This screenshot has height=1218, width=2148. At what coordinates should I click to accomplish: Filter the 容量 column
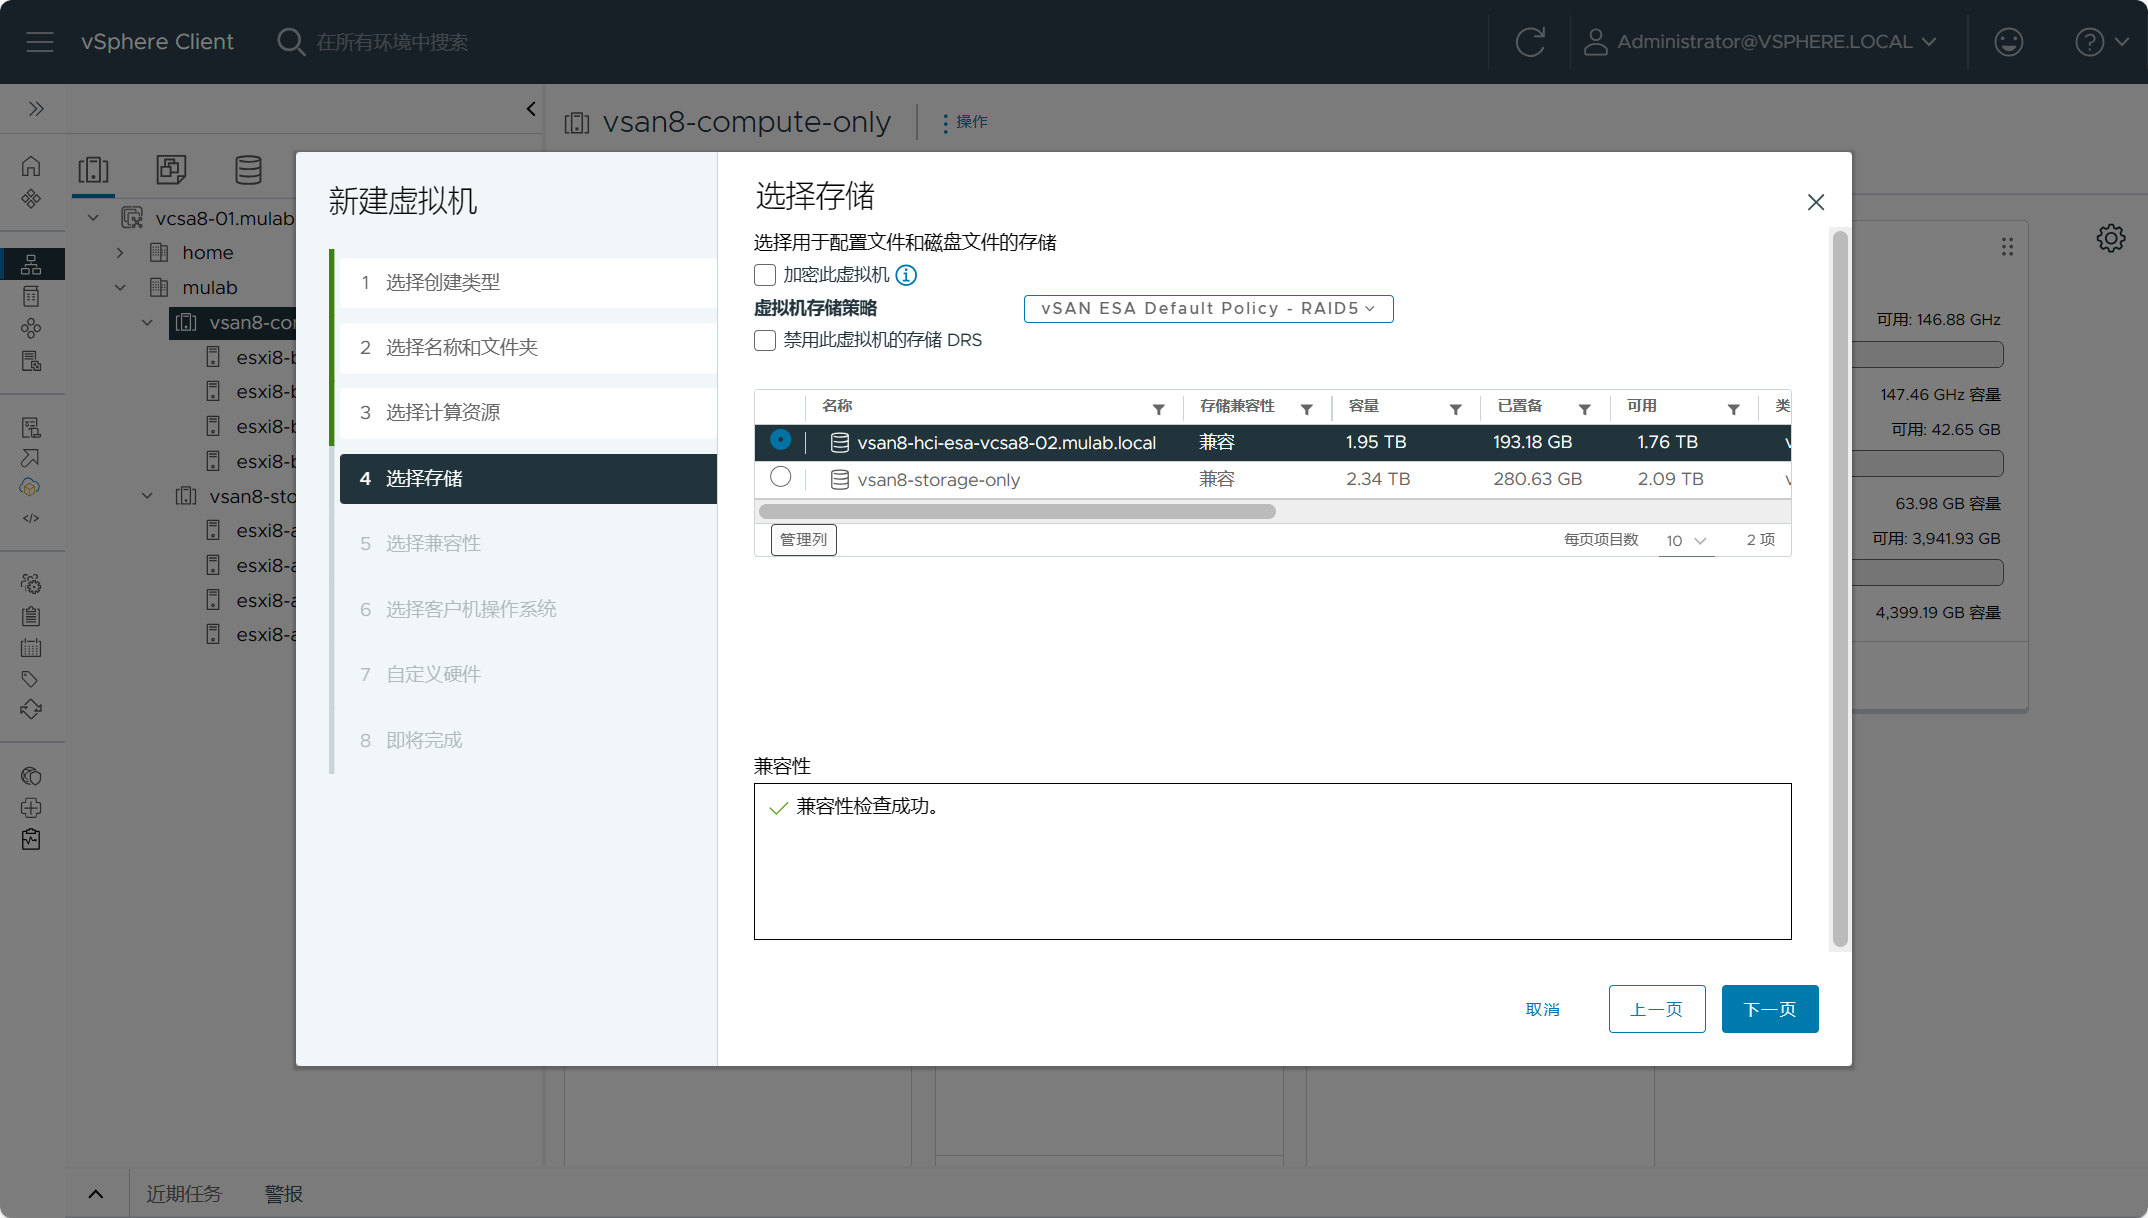(1455, 409)
